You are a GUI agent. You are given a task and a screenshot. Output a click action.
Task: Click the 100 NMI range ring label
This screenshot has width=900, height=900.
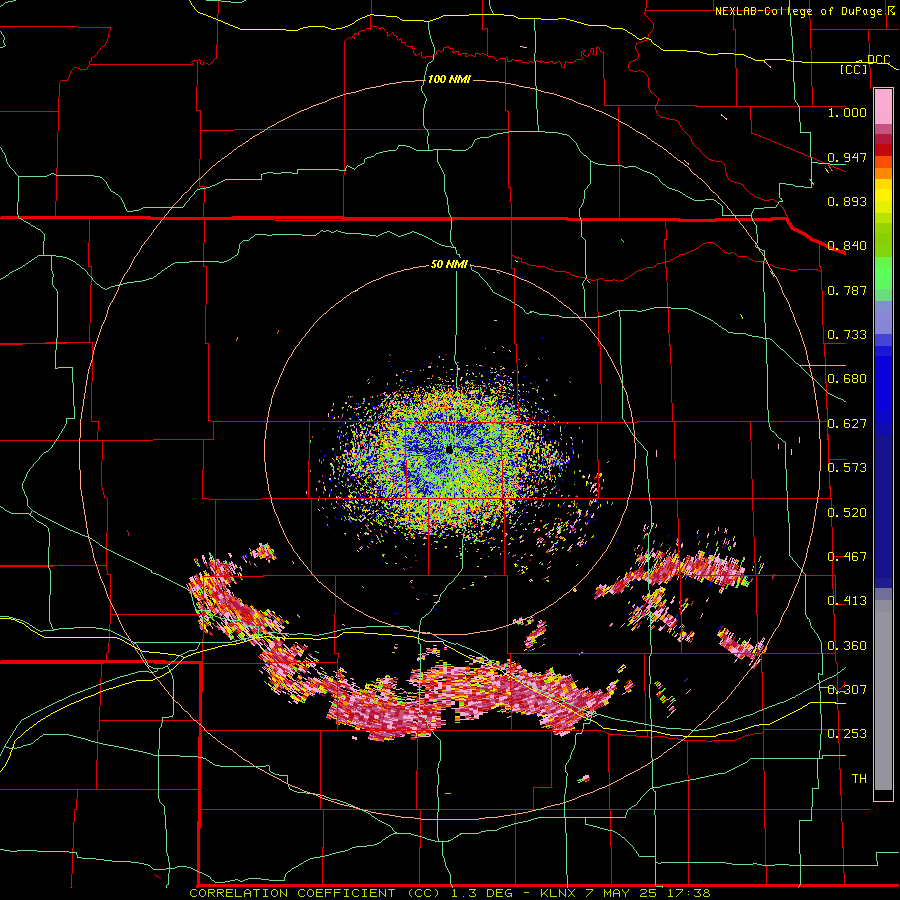(449, 79)
